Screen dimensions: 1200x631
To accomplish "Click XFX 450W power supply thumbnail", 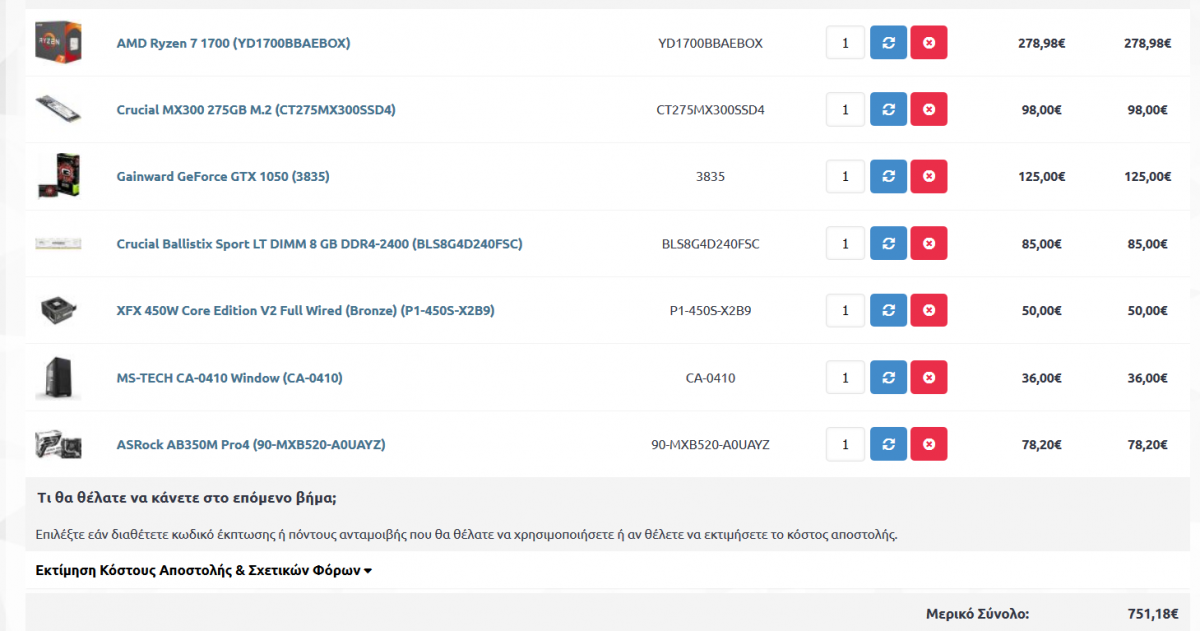I will 58,310.
